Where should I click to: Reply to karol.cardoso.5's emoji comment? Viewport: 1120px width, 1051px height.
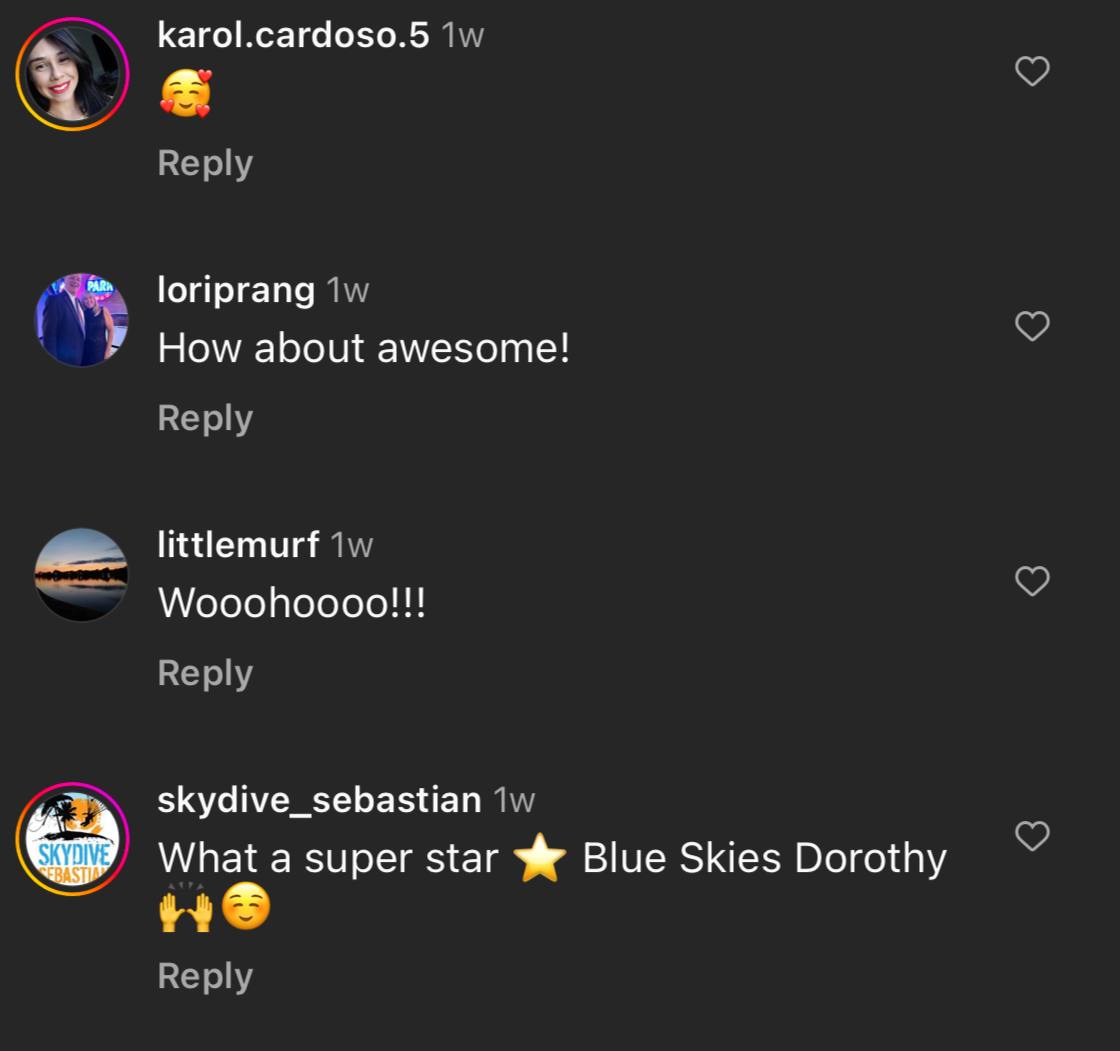(x=205, y=164)
